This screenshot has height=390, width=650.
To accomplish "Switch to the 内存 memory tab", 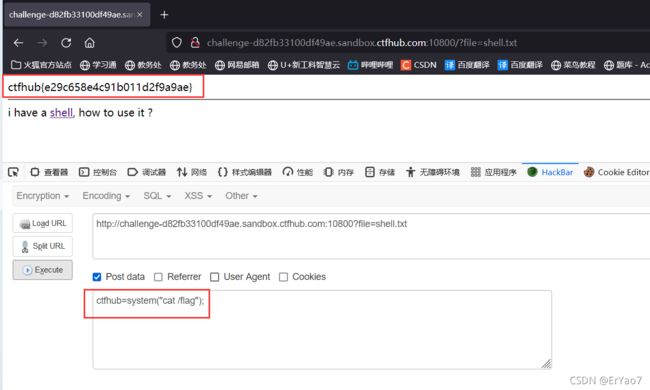I will pyautogui.click(x=338, y=172).
